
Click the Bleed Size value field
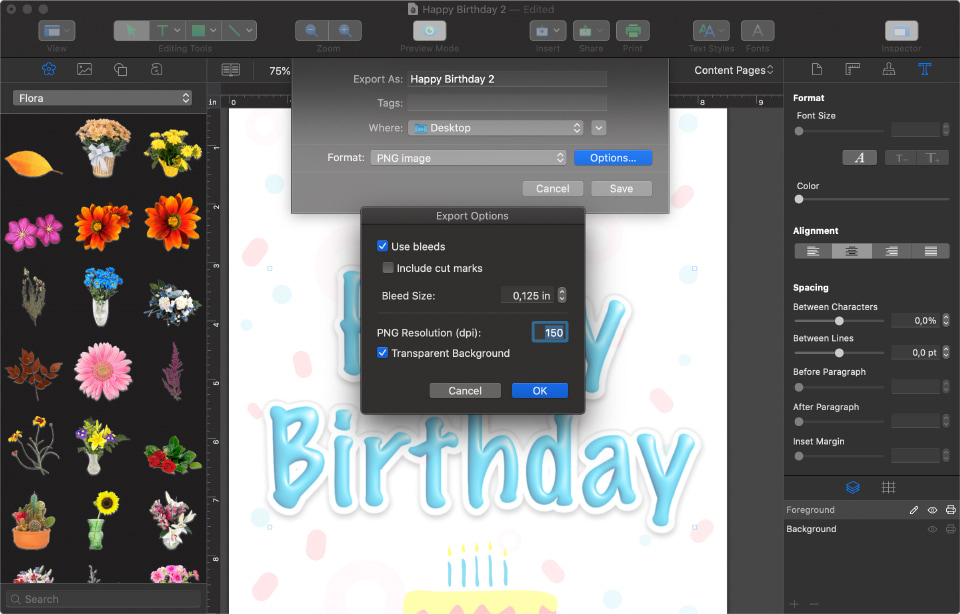coord(528,296)
